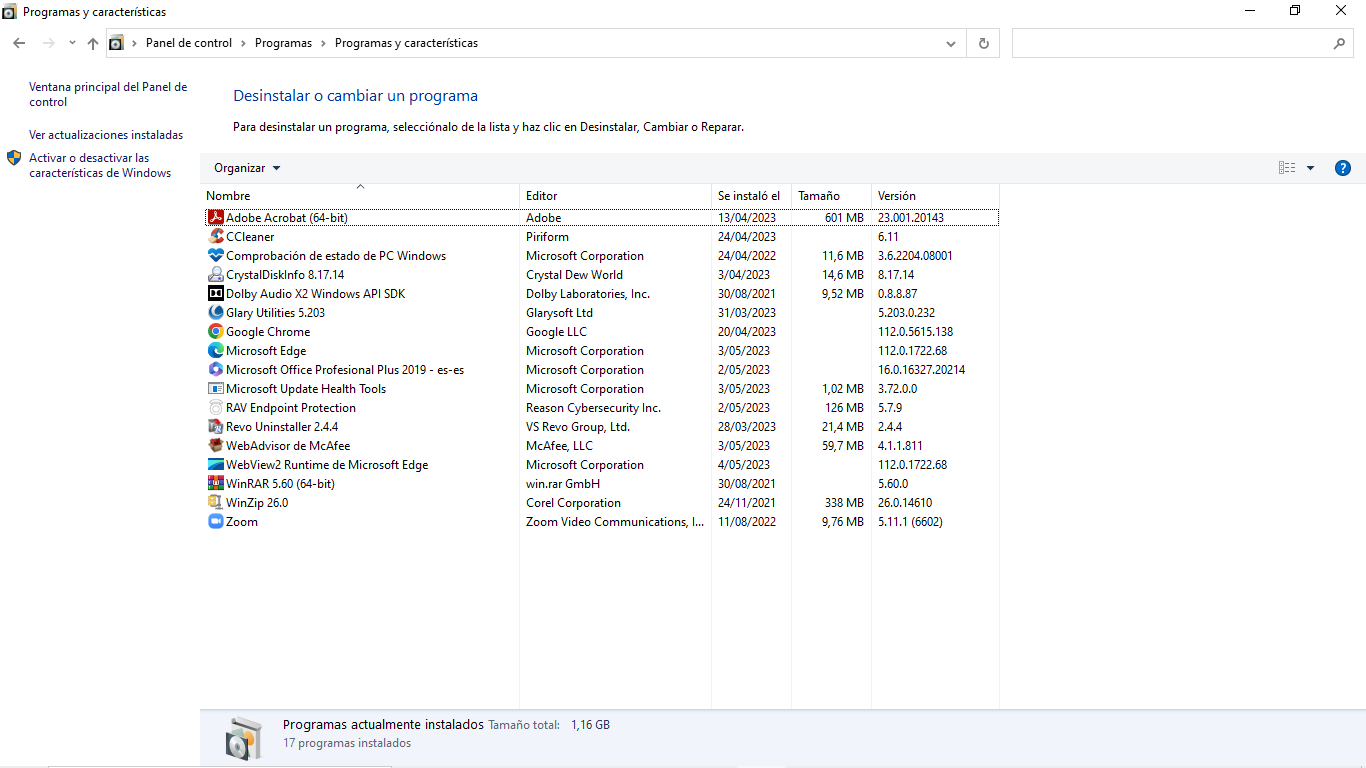Viewport: 1366px width, 768px height.
Task: Click the refresh button beside address bar
Action: point(984,43)
